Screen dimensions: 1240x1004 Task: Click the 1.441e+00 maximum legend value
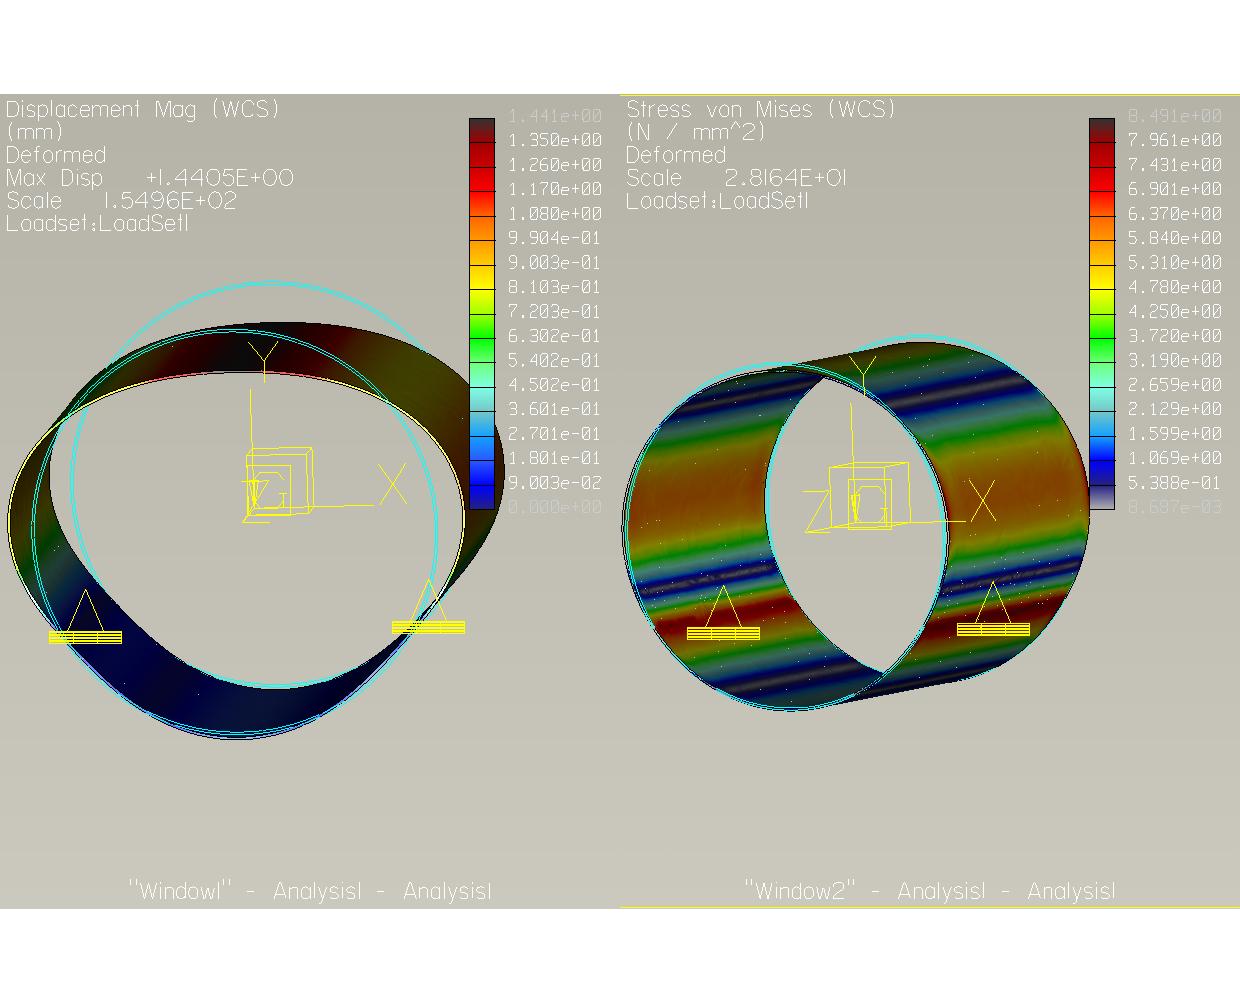tap(555, 116)
